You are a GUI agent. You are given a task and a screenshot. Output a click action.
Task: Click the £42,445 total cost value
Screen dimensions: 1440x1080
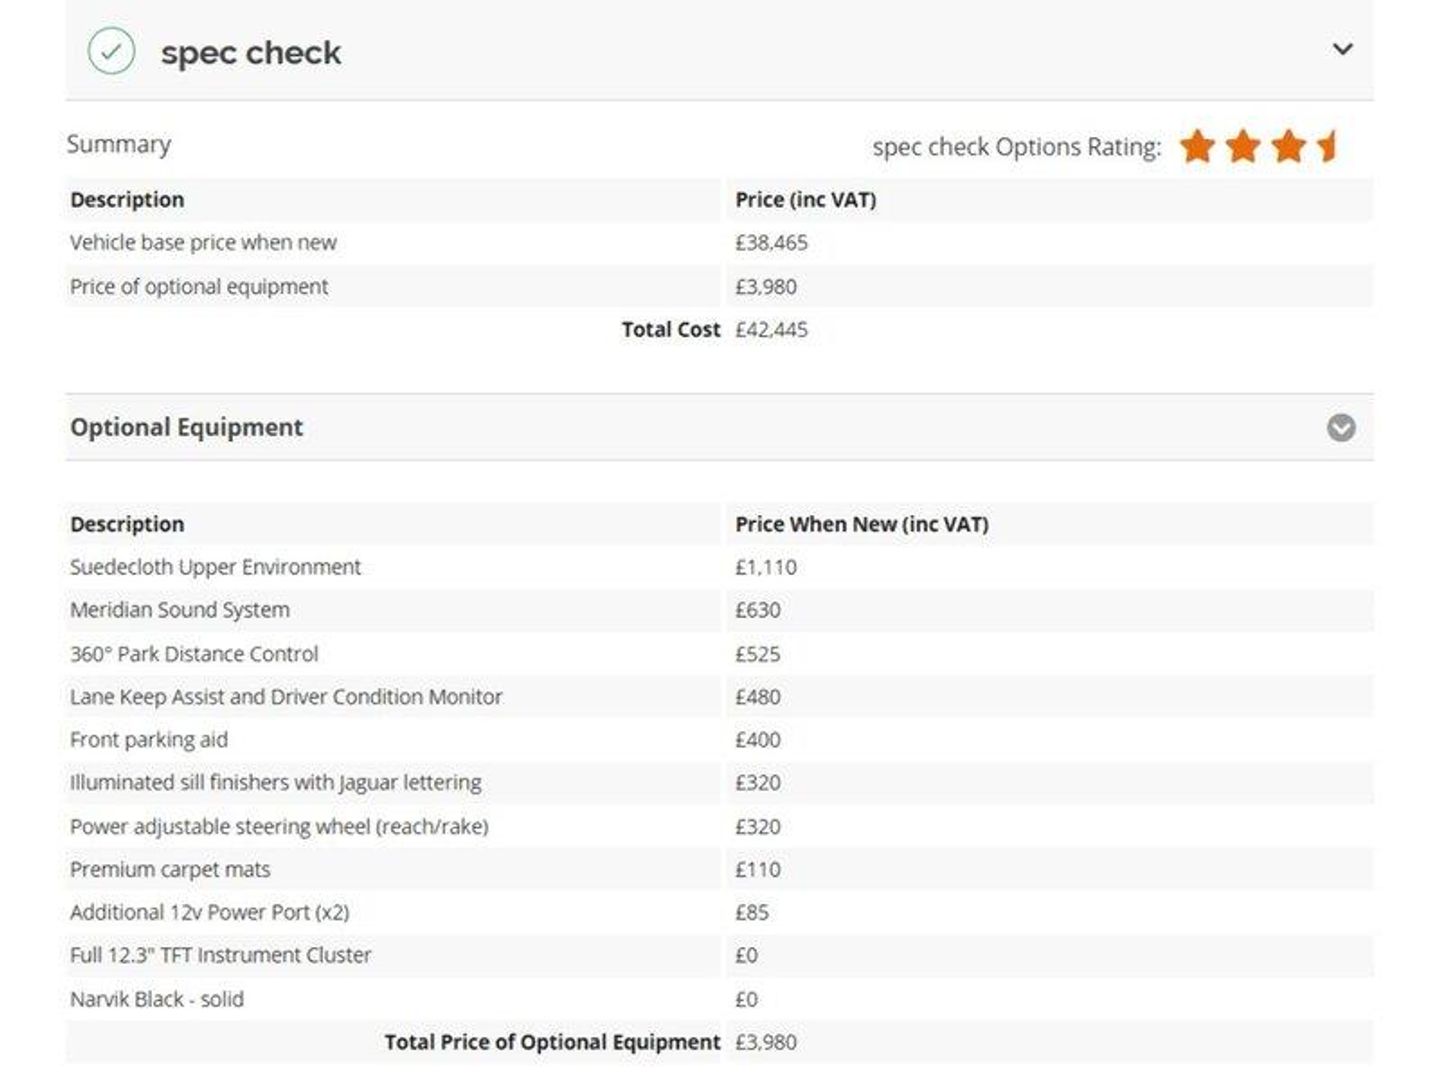[771, 330]
